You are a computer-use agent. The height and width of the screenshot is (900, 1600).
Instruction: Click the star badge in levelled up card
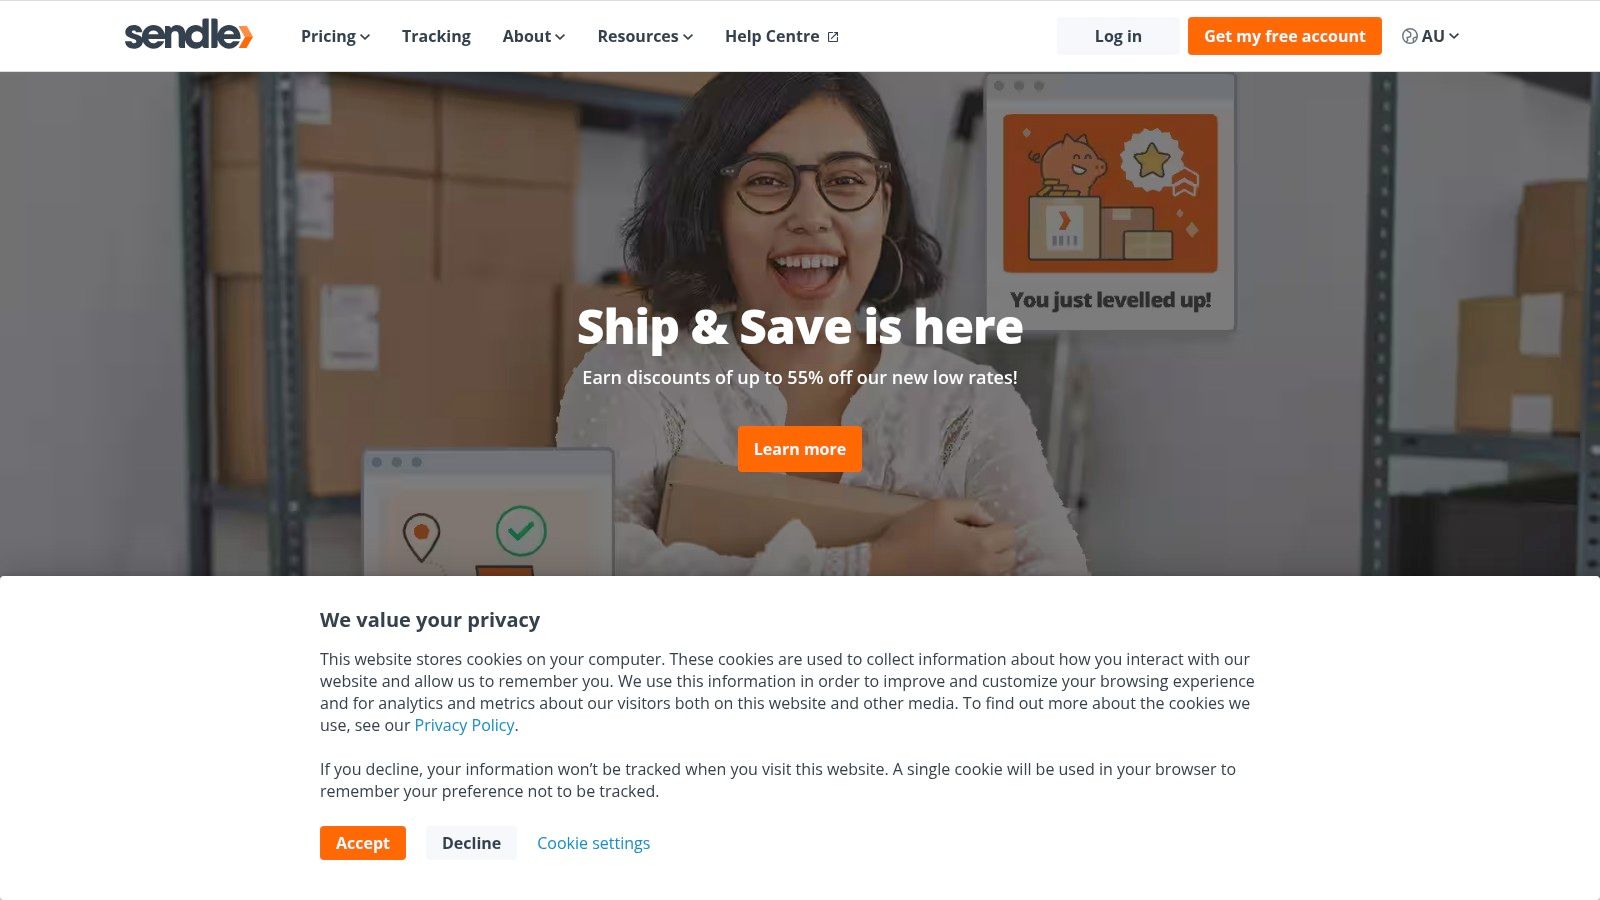[1152, 160]
